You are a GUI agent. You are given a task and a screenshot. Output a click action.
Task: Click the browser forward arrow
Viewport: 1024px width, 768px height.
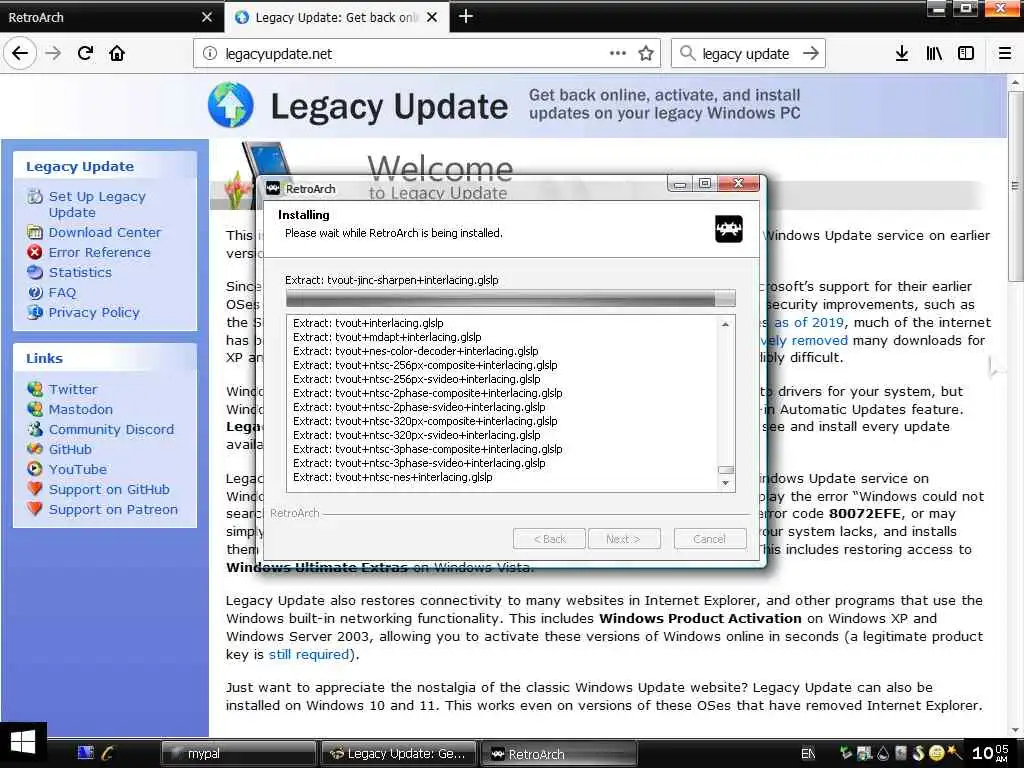click(53, 54)
